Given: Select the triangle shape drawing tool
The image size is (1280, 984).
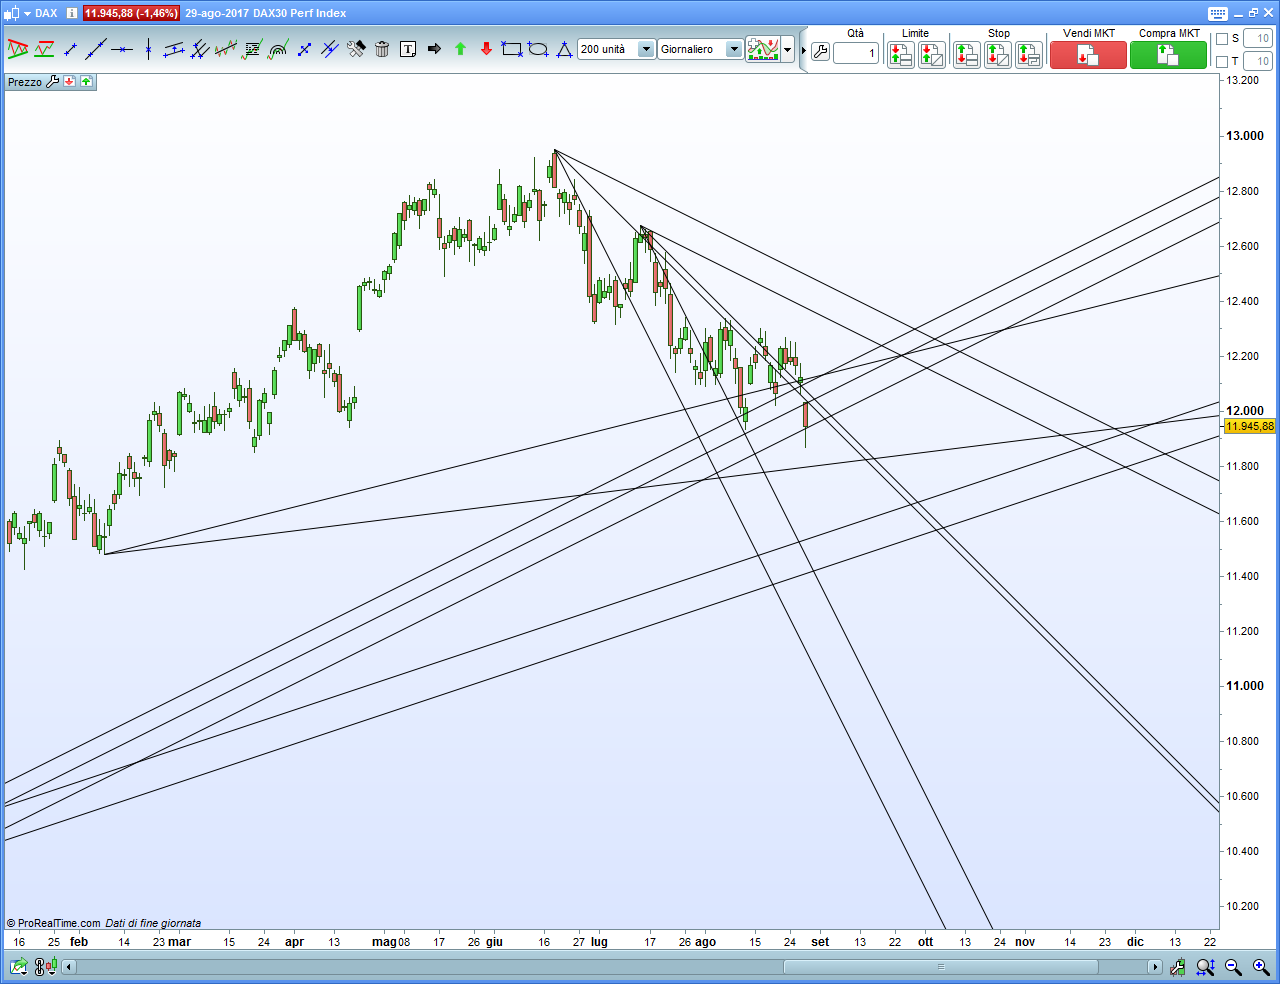Looking at the screenshot, I should click(564, 49).
